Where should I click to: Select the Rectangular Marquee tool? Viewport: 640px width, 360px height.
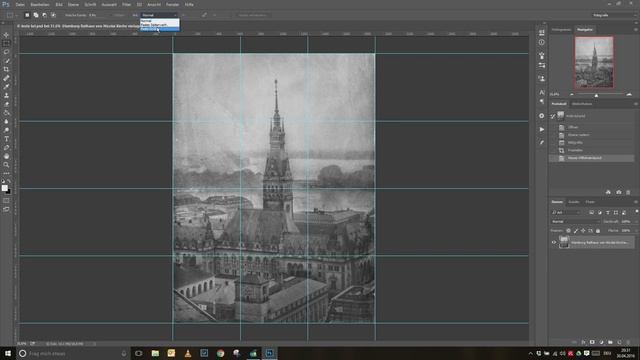click(x=6, y=44)
